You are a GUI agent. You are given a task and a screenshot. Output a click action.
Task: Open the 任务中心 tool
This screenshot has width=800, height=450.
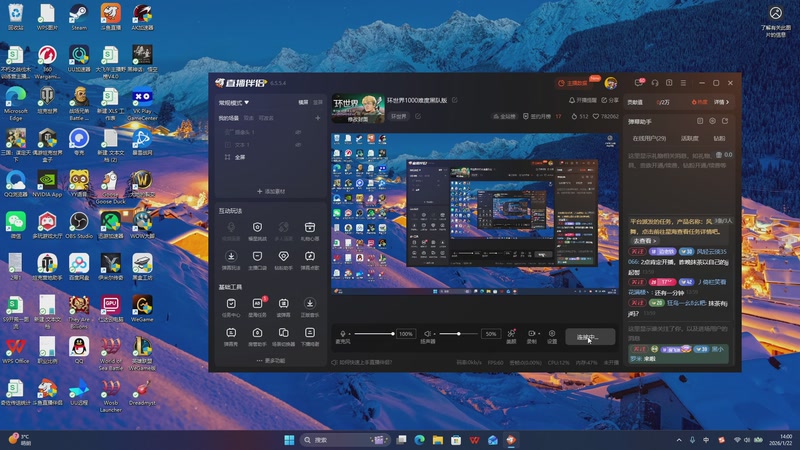click(x=231, y=308)
